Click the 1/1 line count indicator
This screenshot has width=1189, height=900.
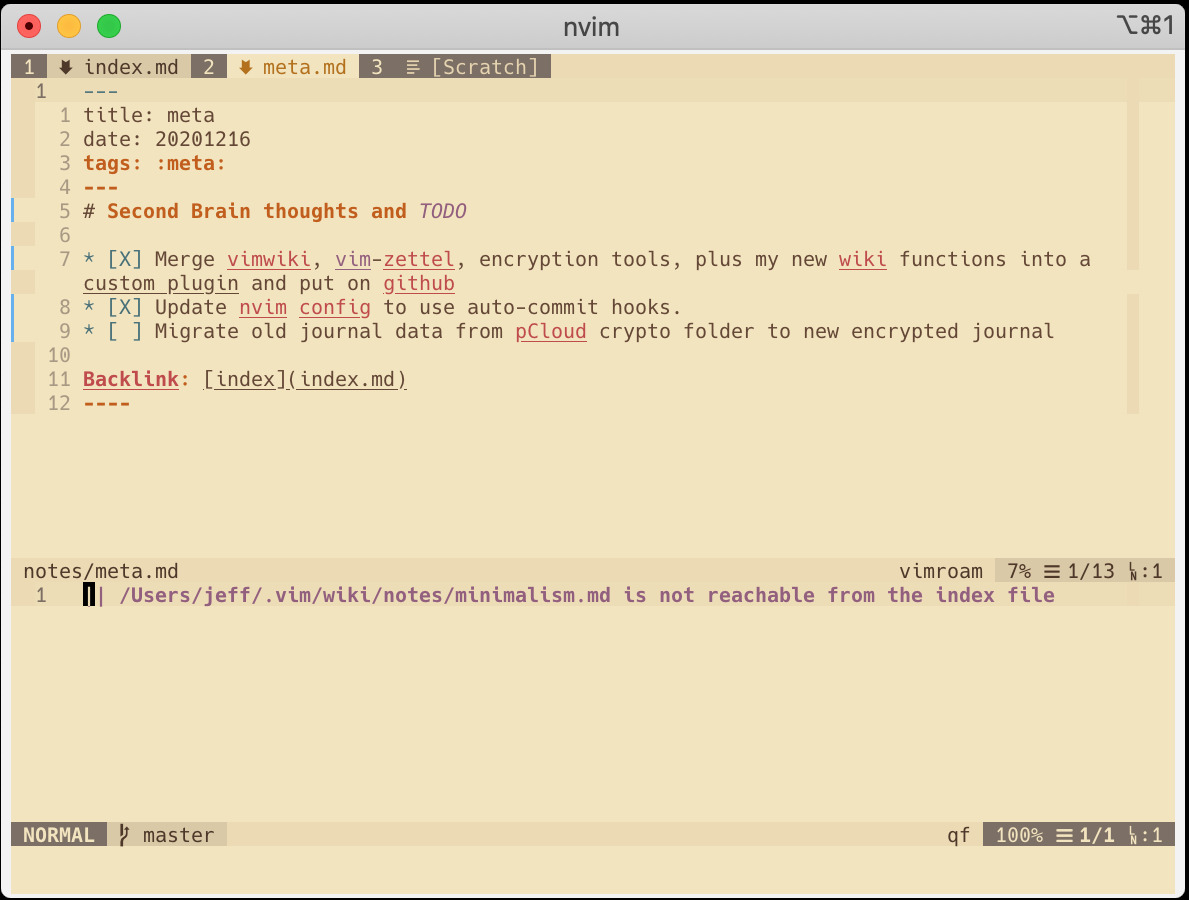(1097, 835)
